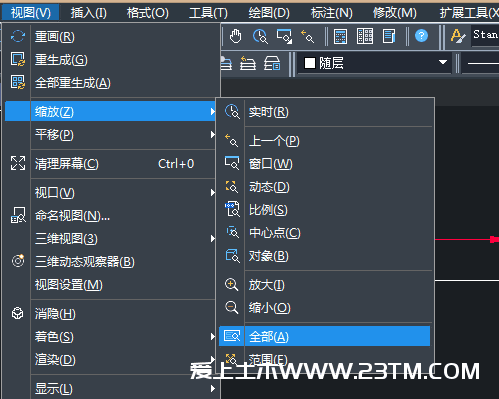Image resolution: width=499 pixels, height=399 pixels.
Task: Open the Standard text style box
Action: tap(485, 35)
